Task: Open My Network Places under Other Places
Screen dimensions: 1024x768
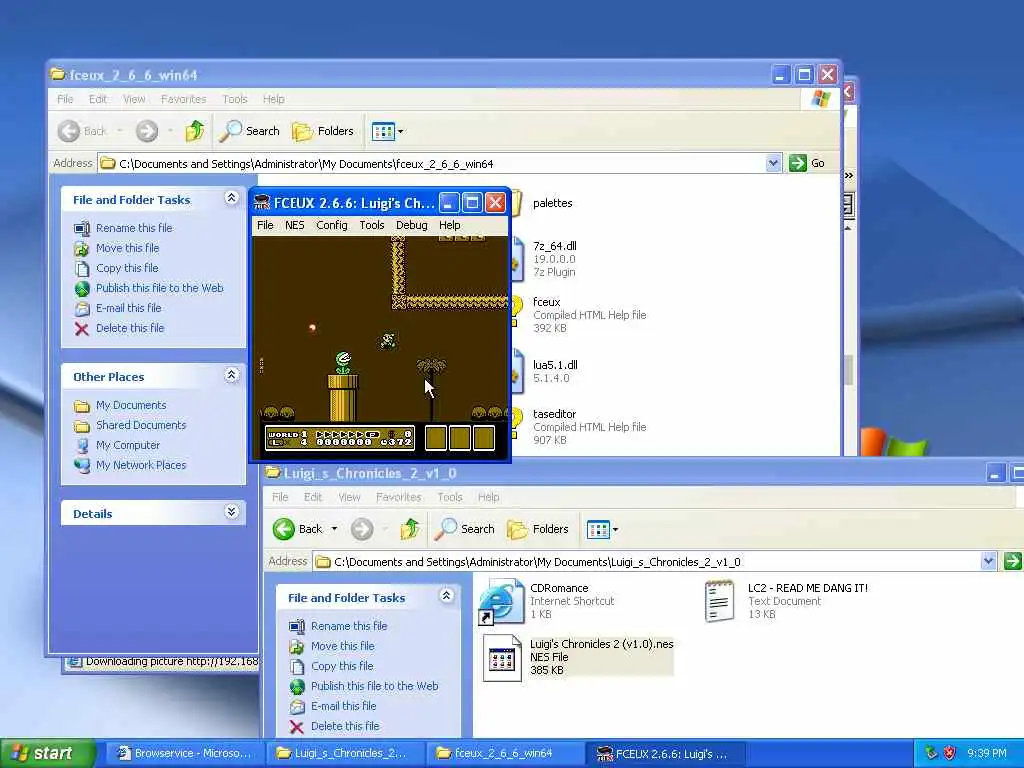Action: 141,466
